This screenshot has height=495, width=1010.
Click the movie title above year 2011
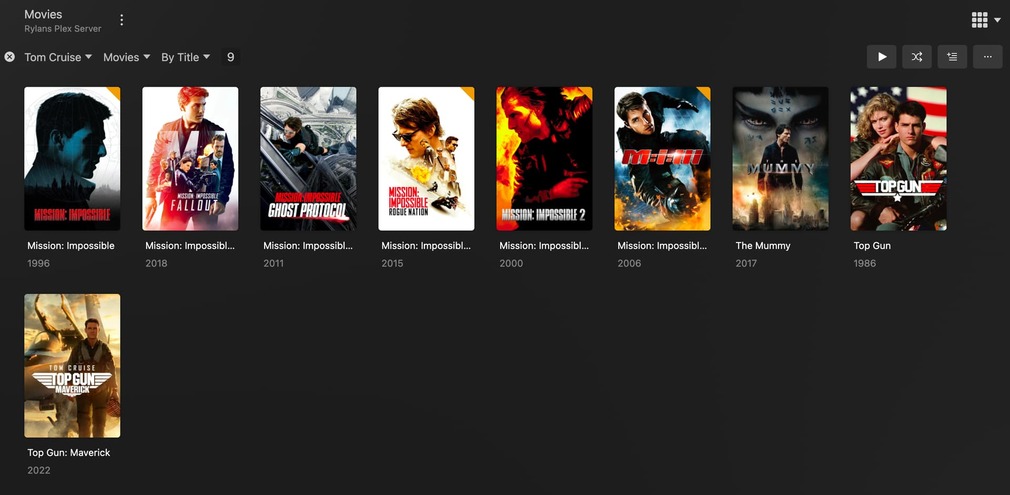(308, 246)
